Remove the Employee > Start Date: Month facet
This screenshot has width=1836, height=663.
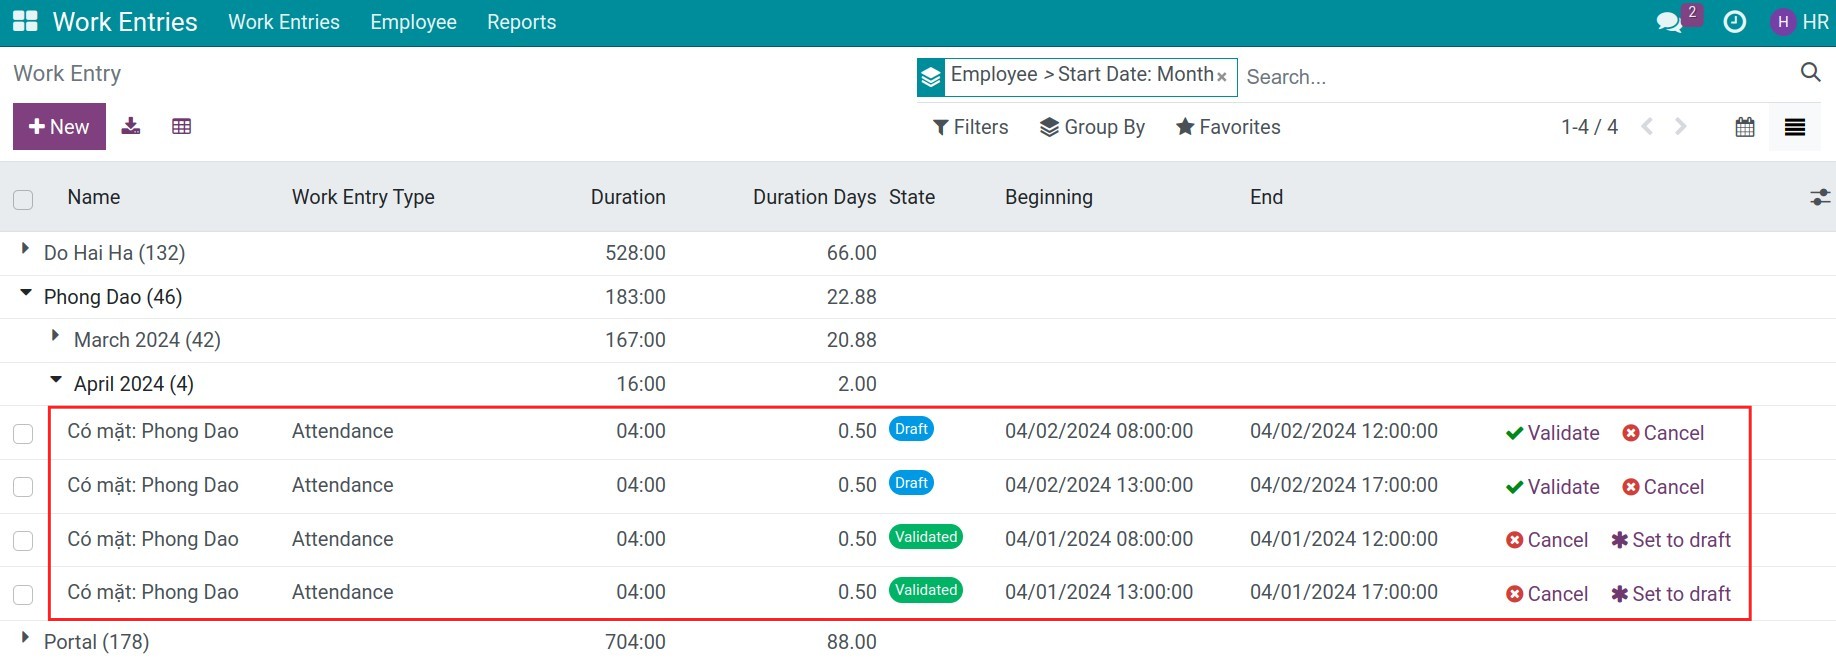pyautogui.click(x=1221, y=76)
